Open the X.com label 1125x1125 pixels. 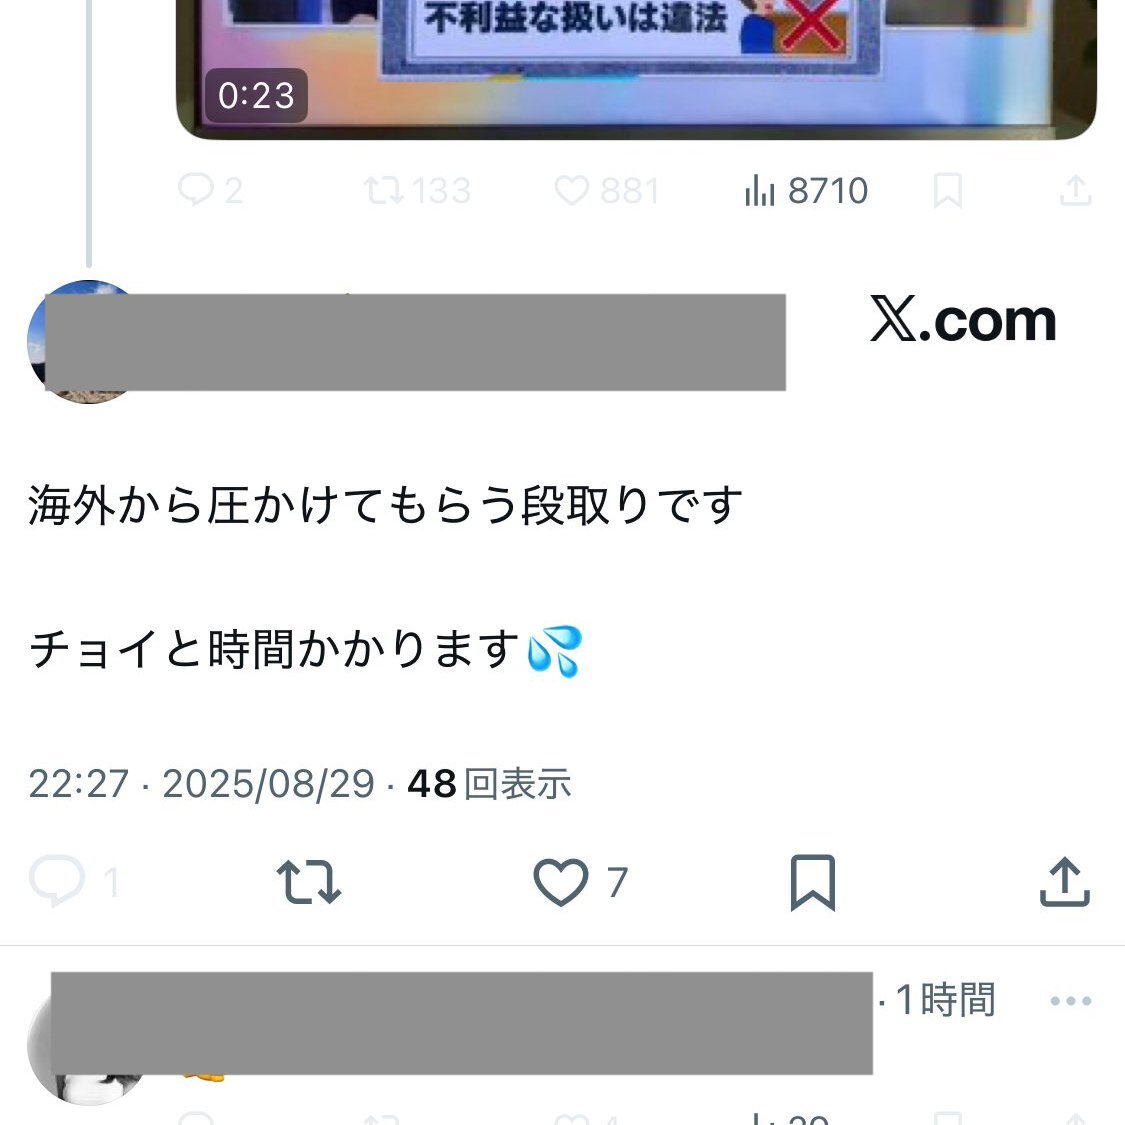pos(963,319)
